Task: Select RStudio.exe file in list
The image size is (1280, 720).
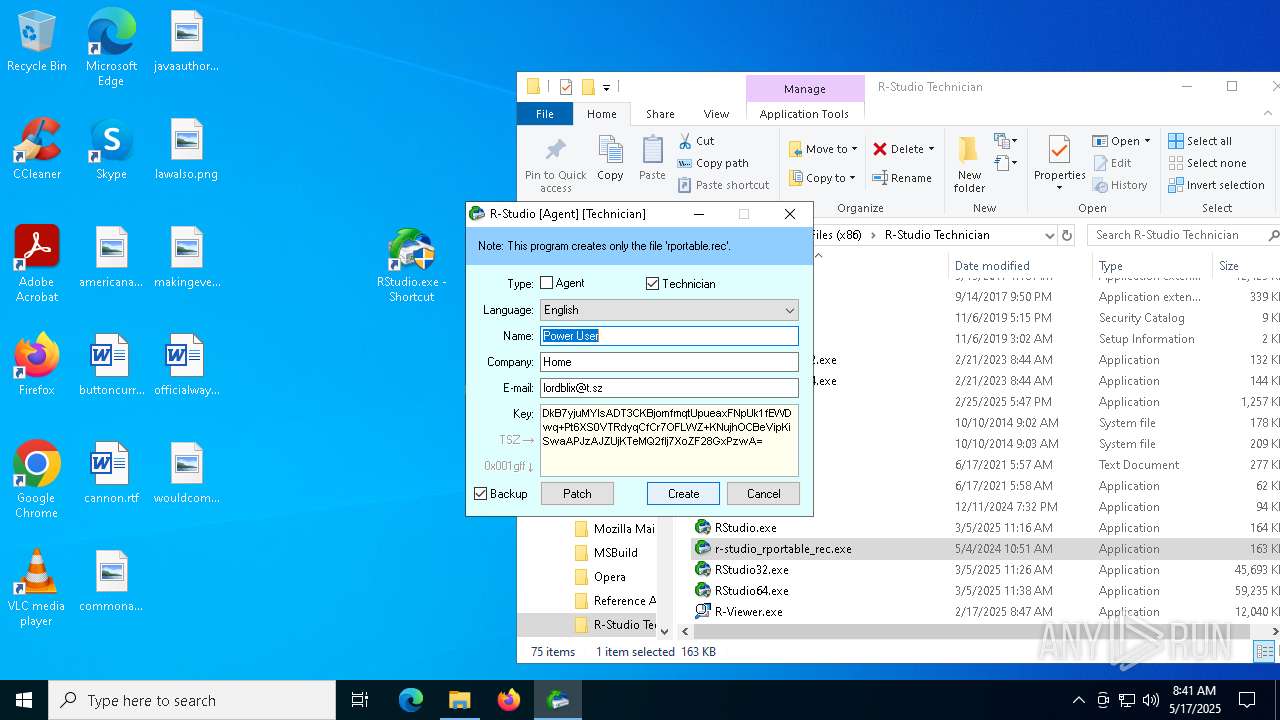Action: coord(745,528)
